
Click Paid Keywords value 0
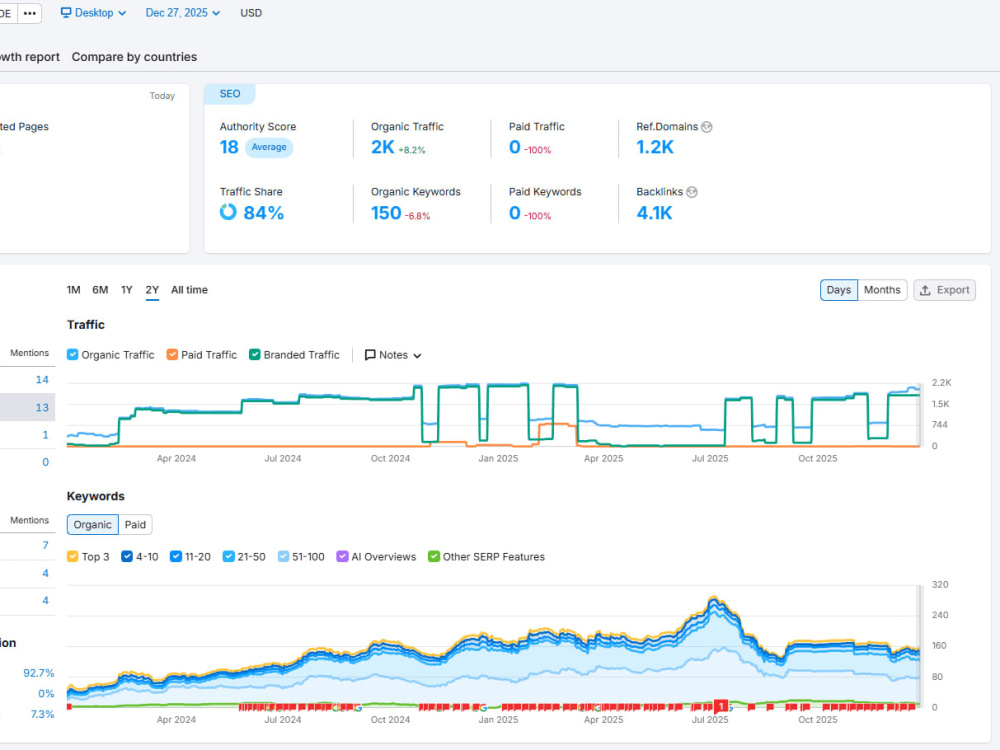click(515, 212)
